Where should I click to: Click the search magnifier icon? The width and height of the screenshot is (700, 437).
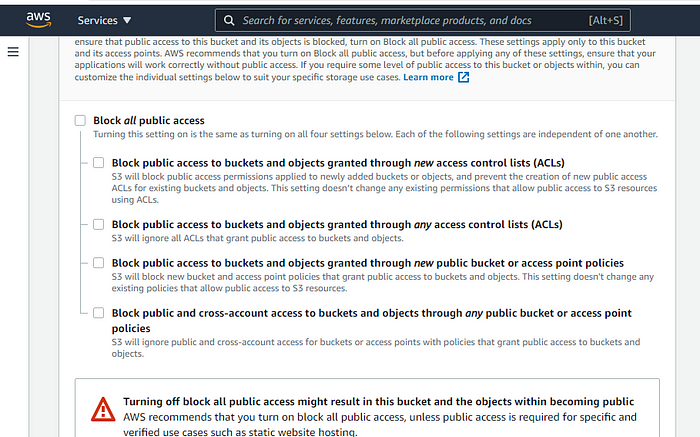click(229, 21)
